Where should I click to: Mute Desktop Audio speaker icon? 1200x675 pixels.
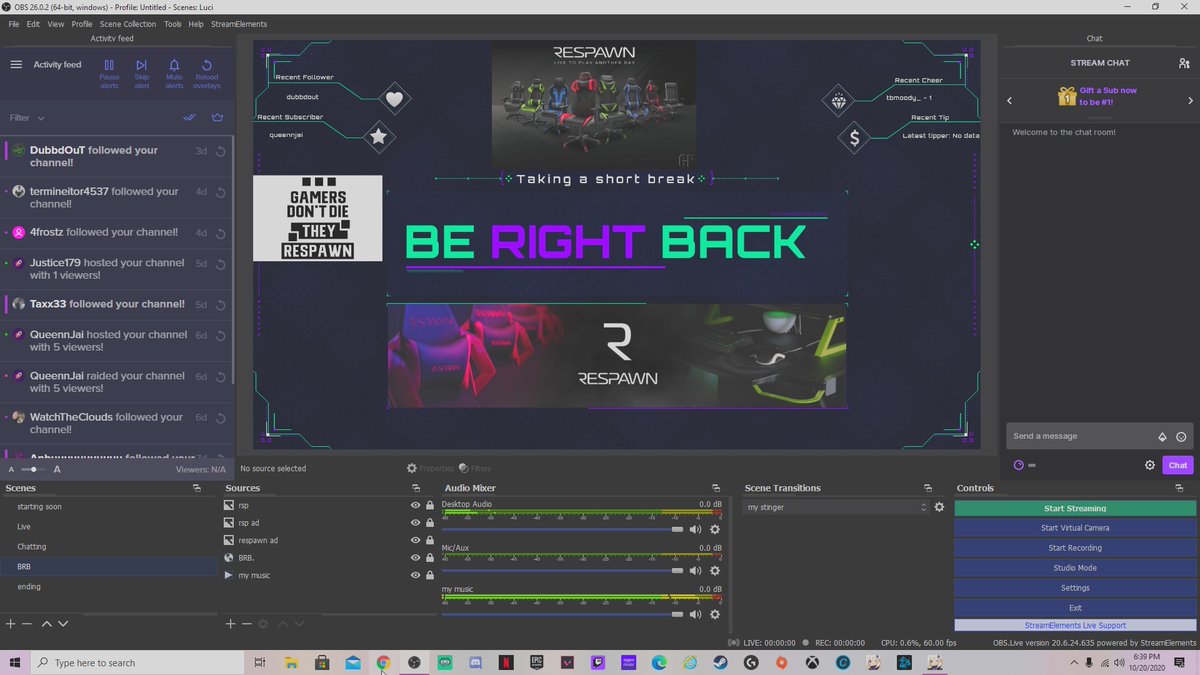695,529
